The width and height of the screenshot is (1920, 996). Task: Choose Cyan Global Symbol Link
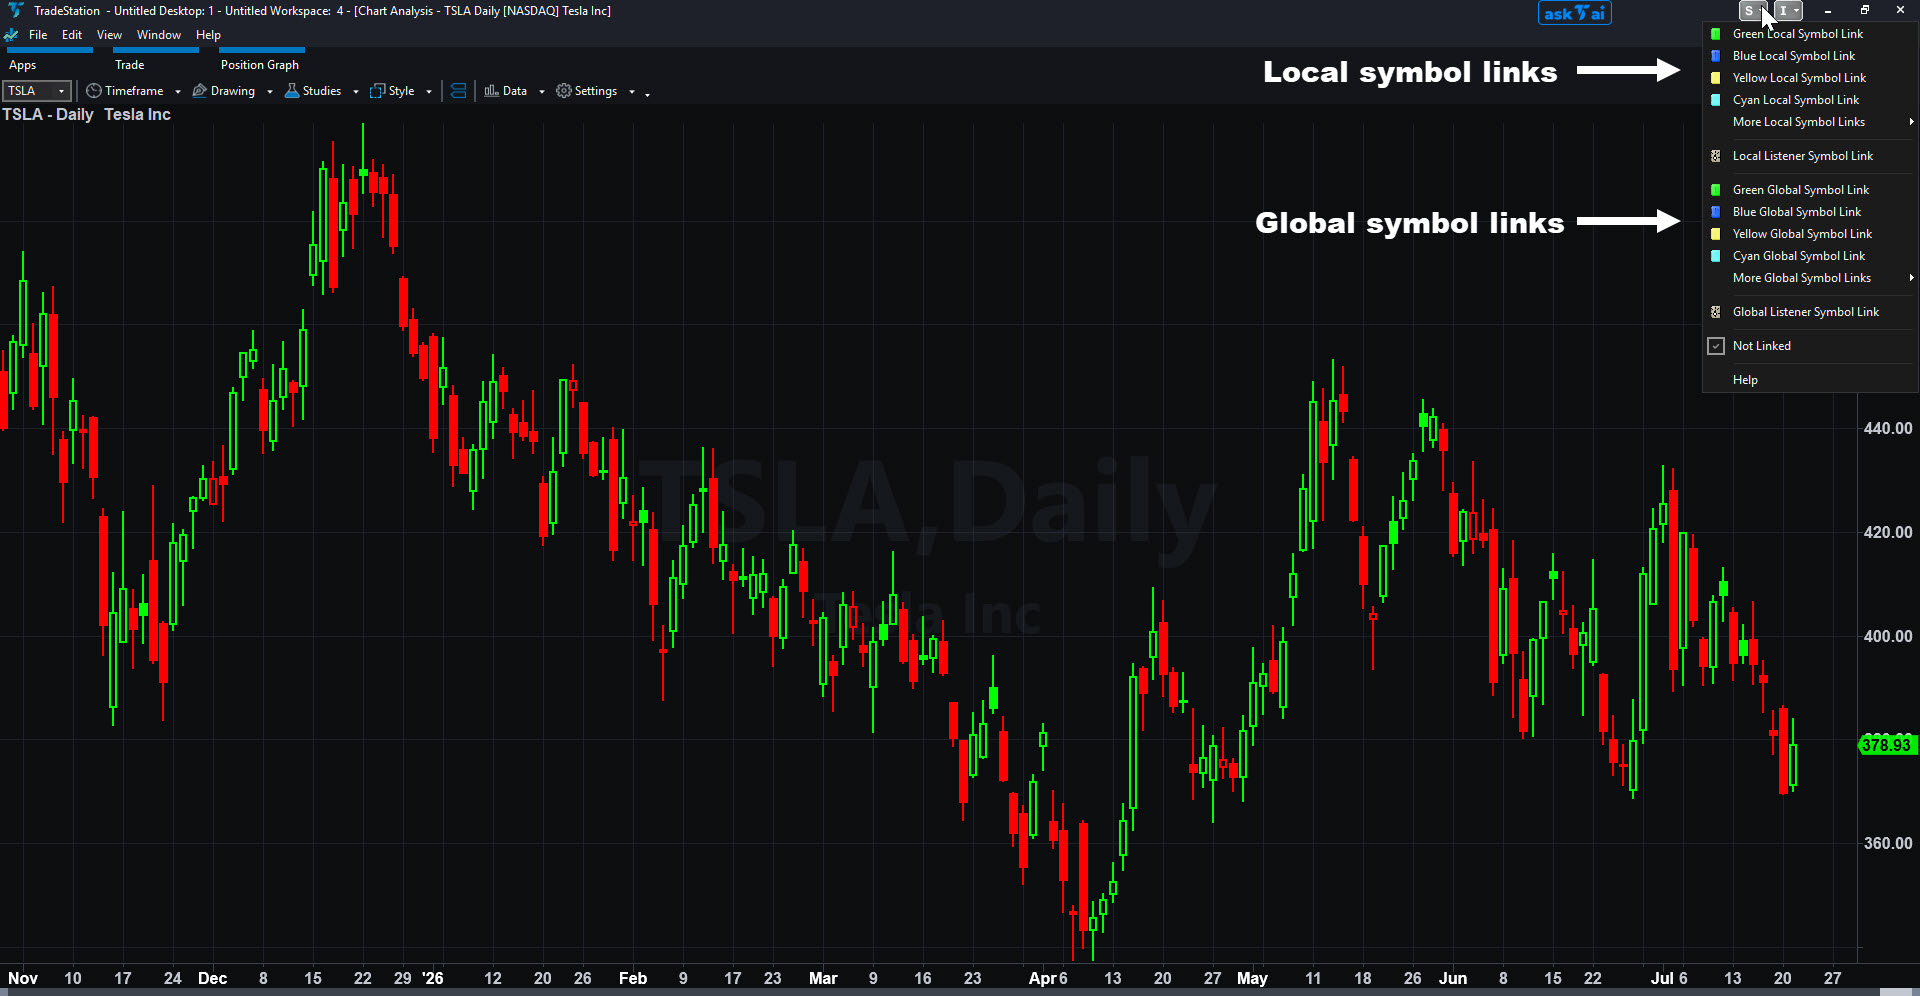pyautogui.click(x=1810, y=256)
